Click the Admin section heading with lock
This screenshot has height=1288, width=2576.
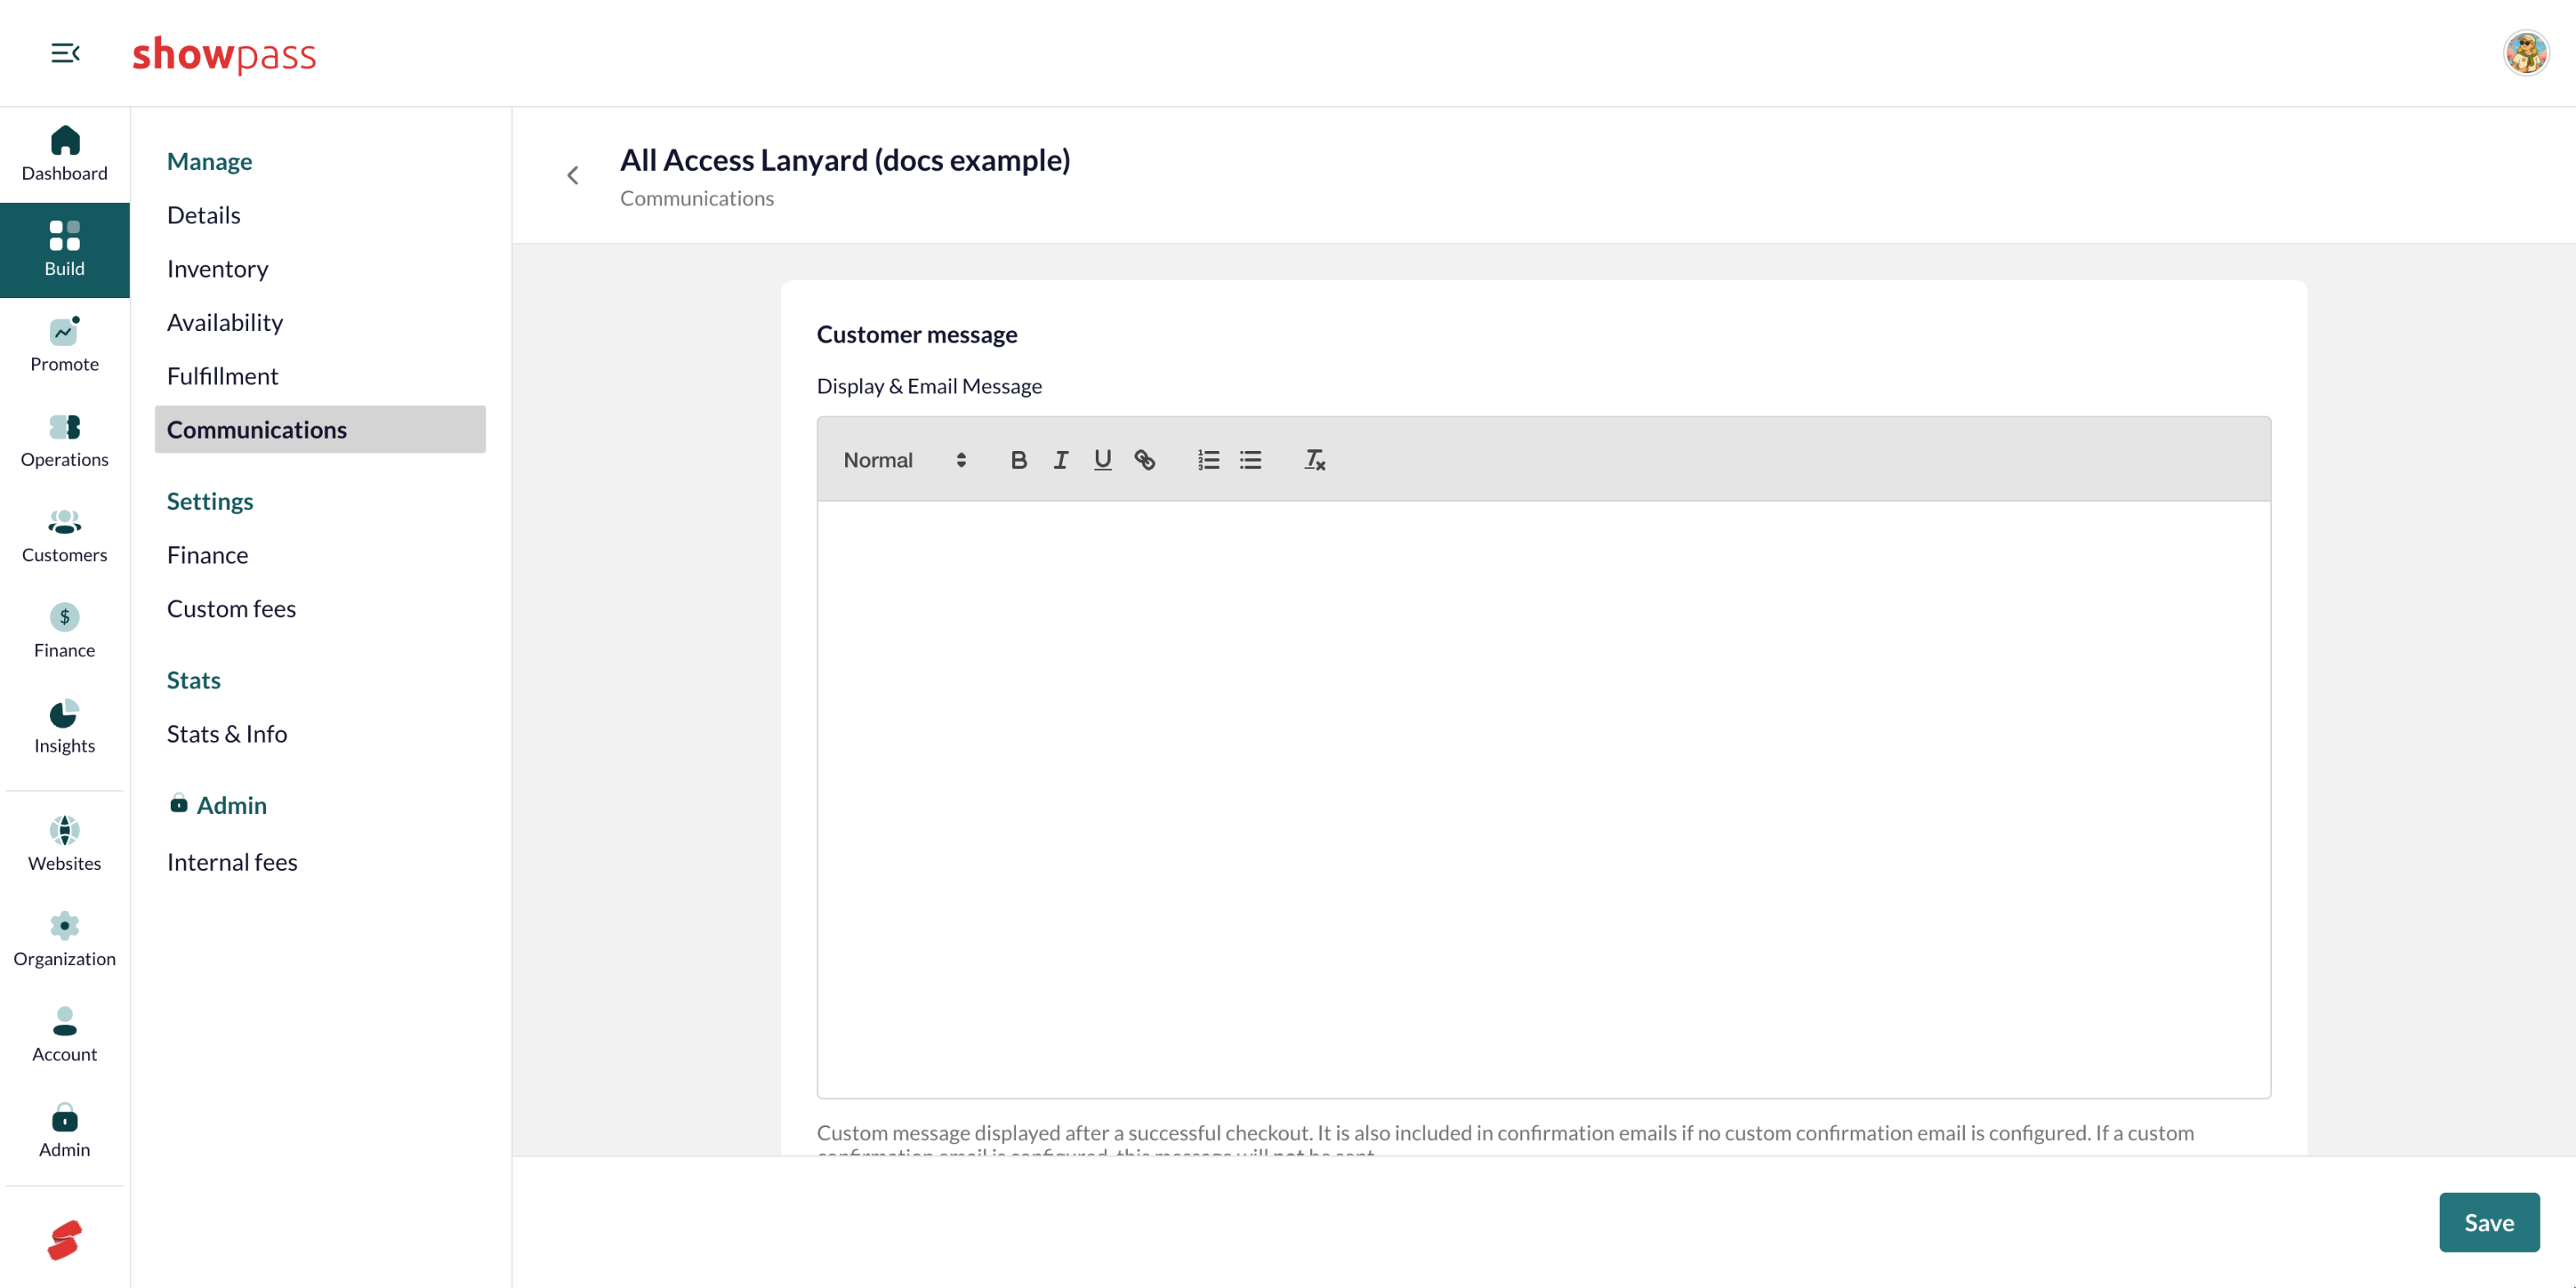click(218, 805)
